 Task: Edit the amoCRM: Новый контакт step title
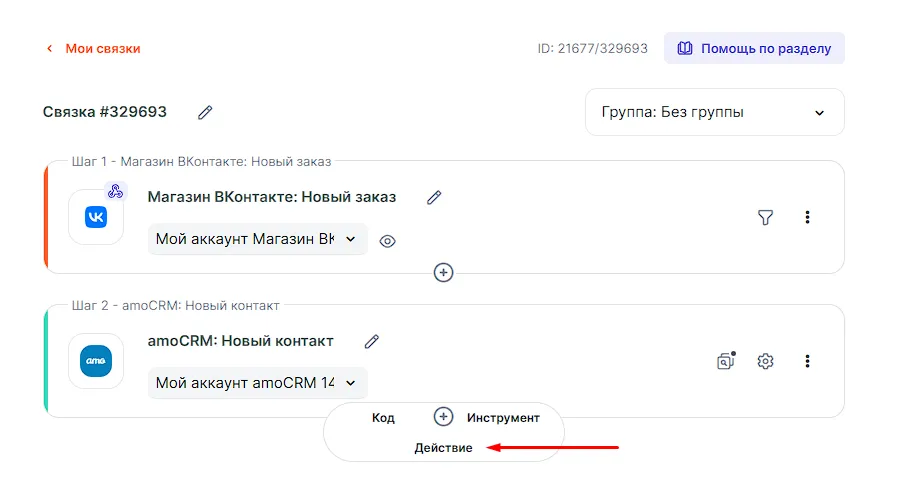pos(372,341)
